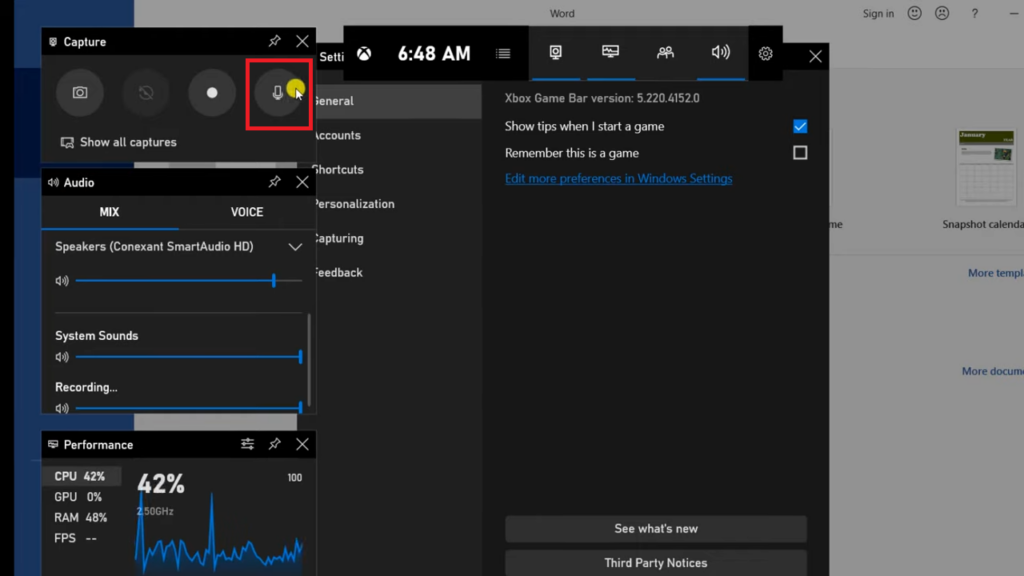Image resolution: width=1024 pixels, height=576 pixels.
Task: Select the FPS metric
Action: tap(82, 538)
